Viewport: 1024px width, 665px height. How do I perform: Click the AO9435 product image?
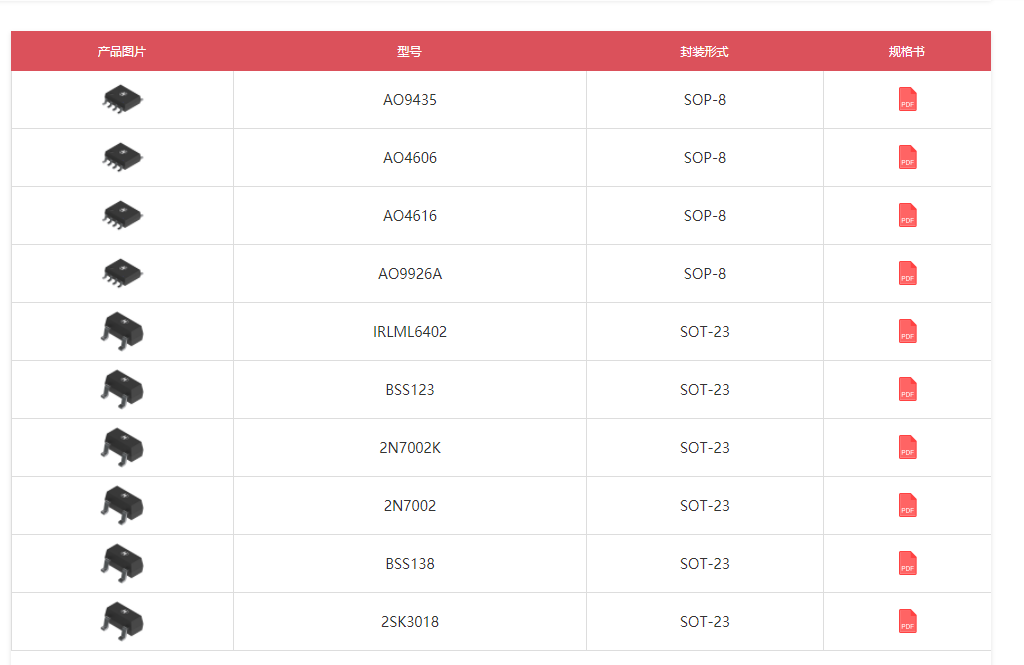point(122,99)
